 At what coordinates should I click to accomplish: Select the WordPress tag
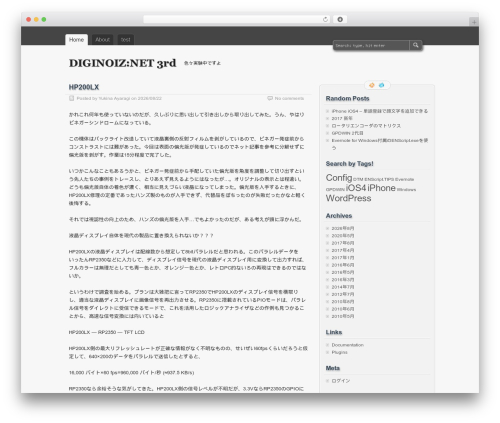pos(348,198)
